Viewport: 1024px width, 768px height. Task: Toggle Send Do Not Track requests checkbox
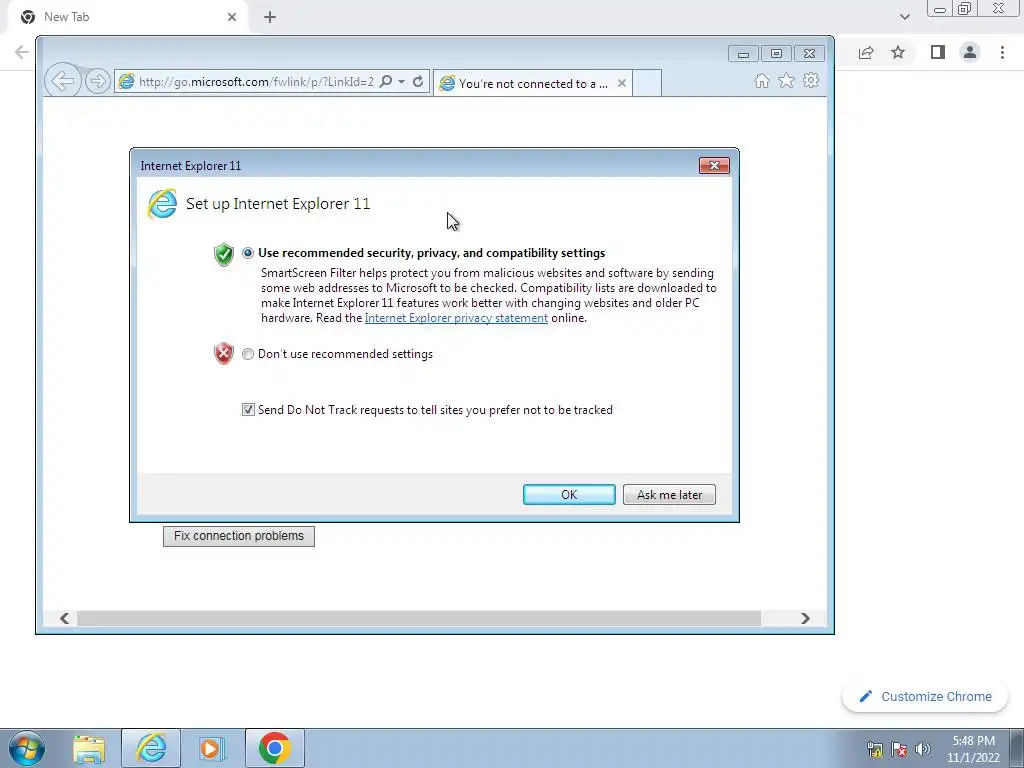[248, 409]
